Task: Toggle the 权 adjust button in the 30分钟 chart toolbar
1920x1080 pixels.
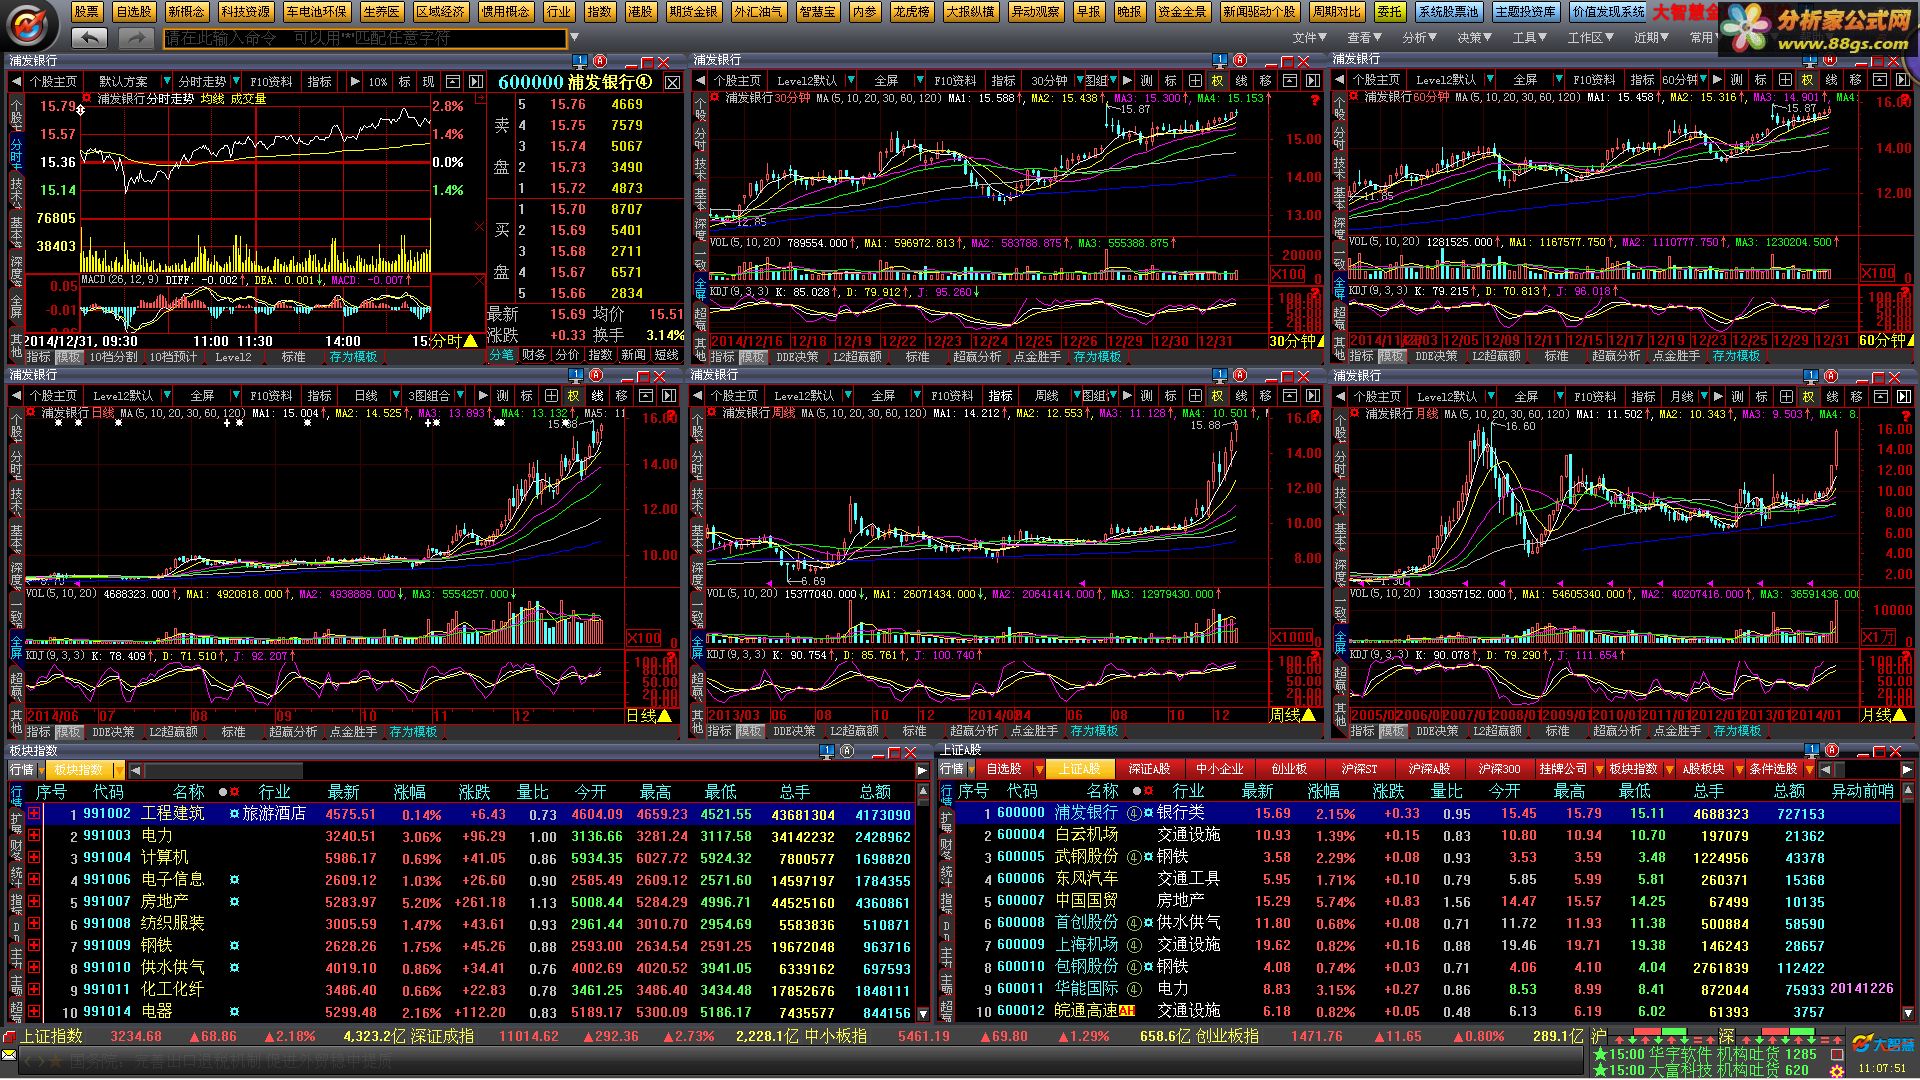Action: pos(1217,81)
